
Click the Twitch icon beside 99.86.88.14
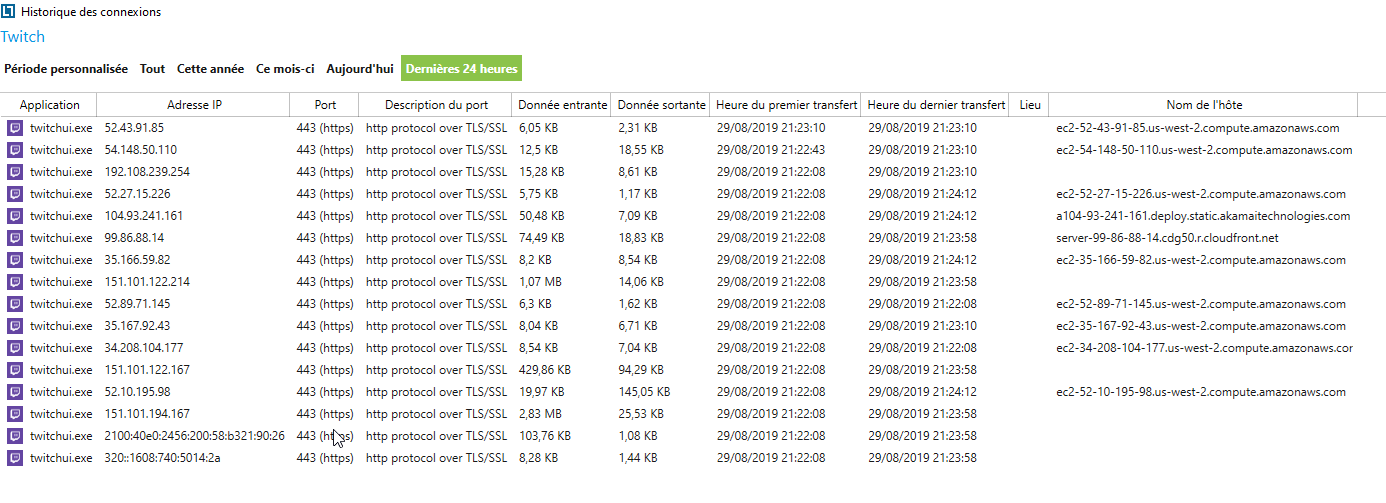click(x=14, y=238)
